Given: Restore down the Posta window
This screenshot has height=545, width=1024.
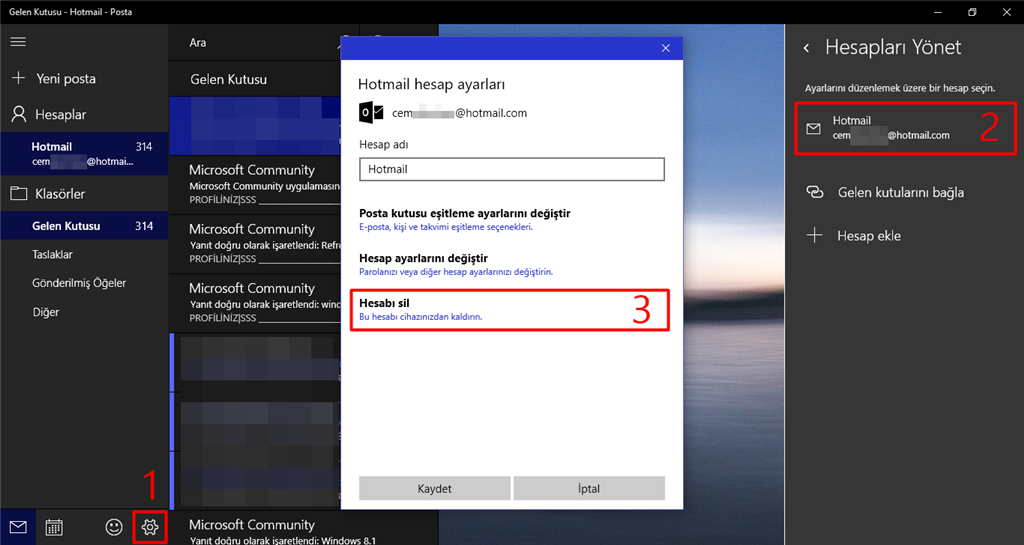Looking at the screenshot, I should pos(972,12).
